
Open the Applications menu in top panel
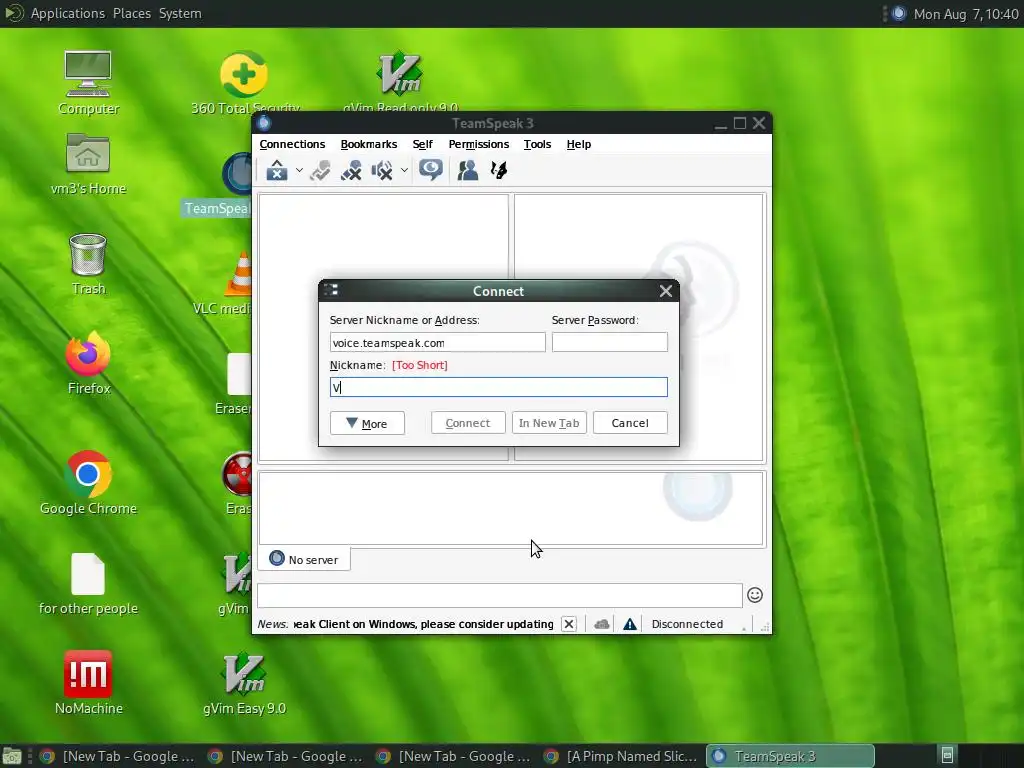(67, 13)
